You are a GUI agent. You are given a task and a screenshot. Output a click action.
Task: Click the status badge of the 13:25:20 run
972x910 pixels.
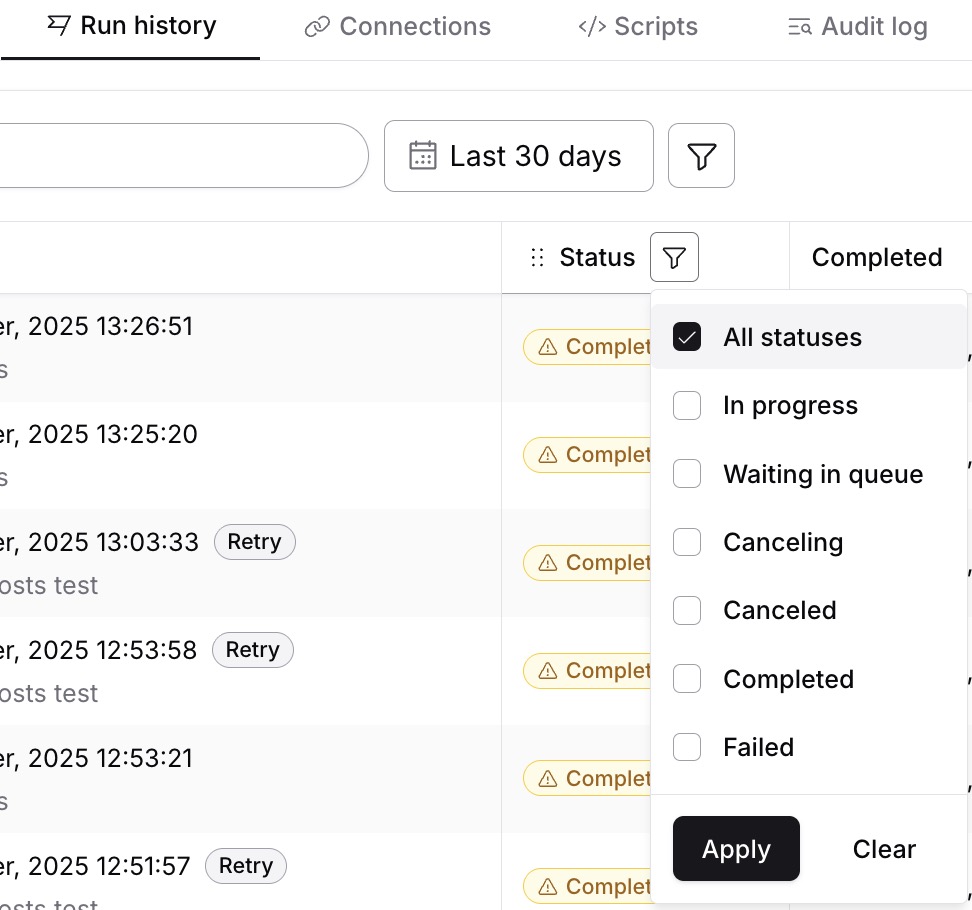(587, 454)
